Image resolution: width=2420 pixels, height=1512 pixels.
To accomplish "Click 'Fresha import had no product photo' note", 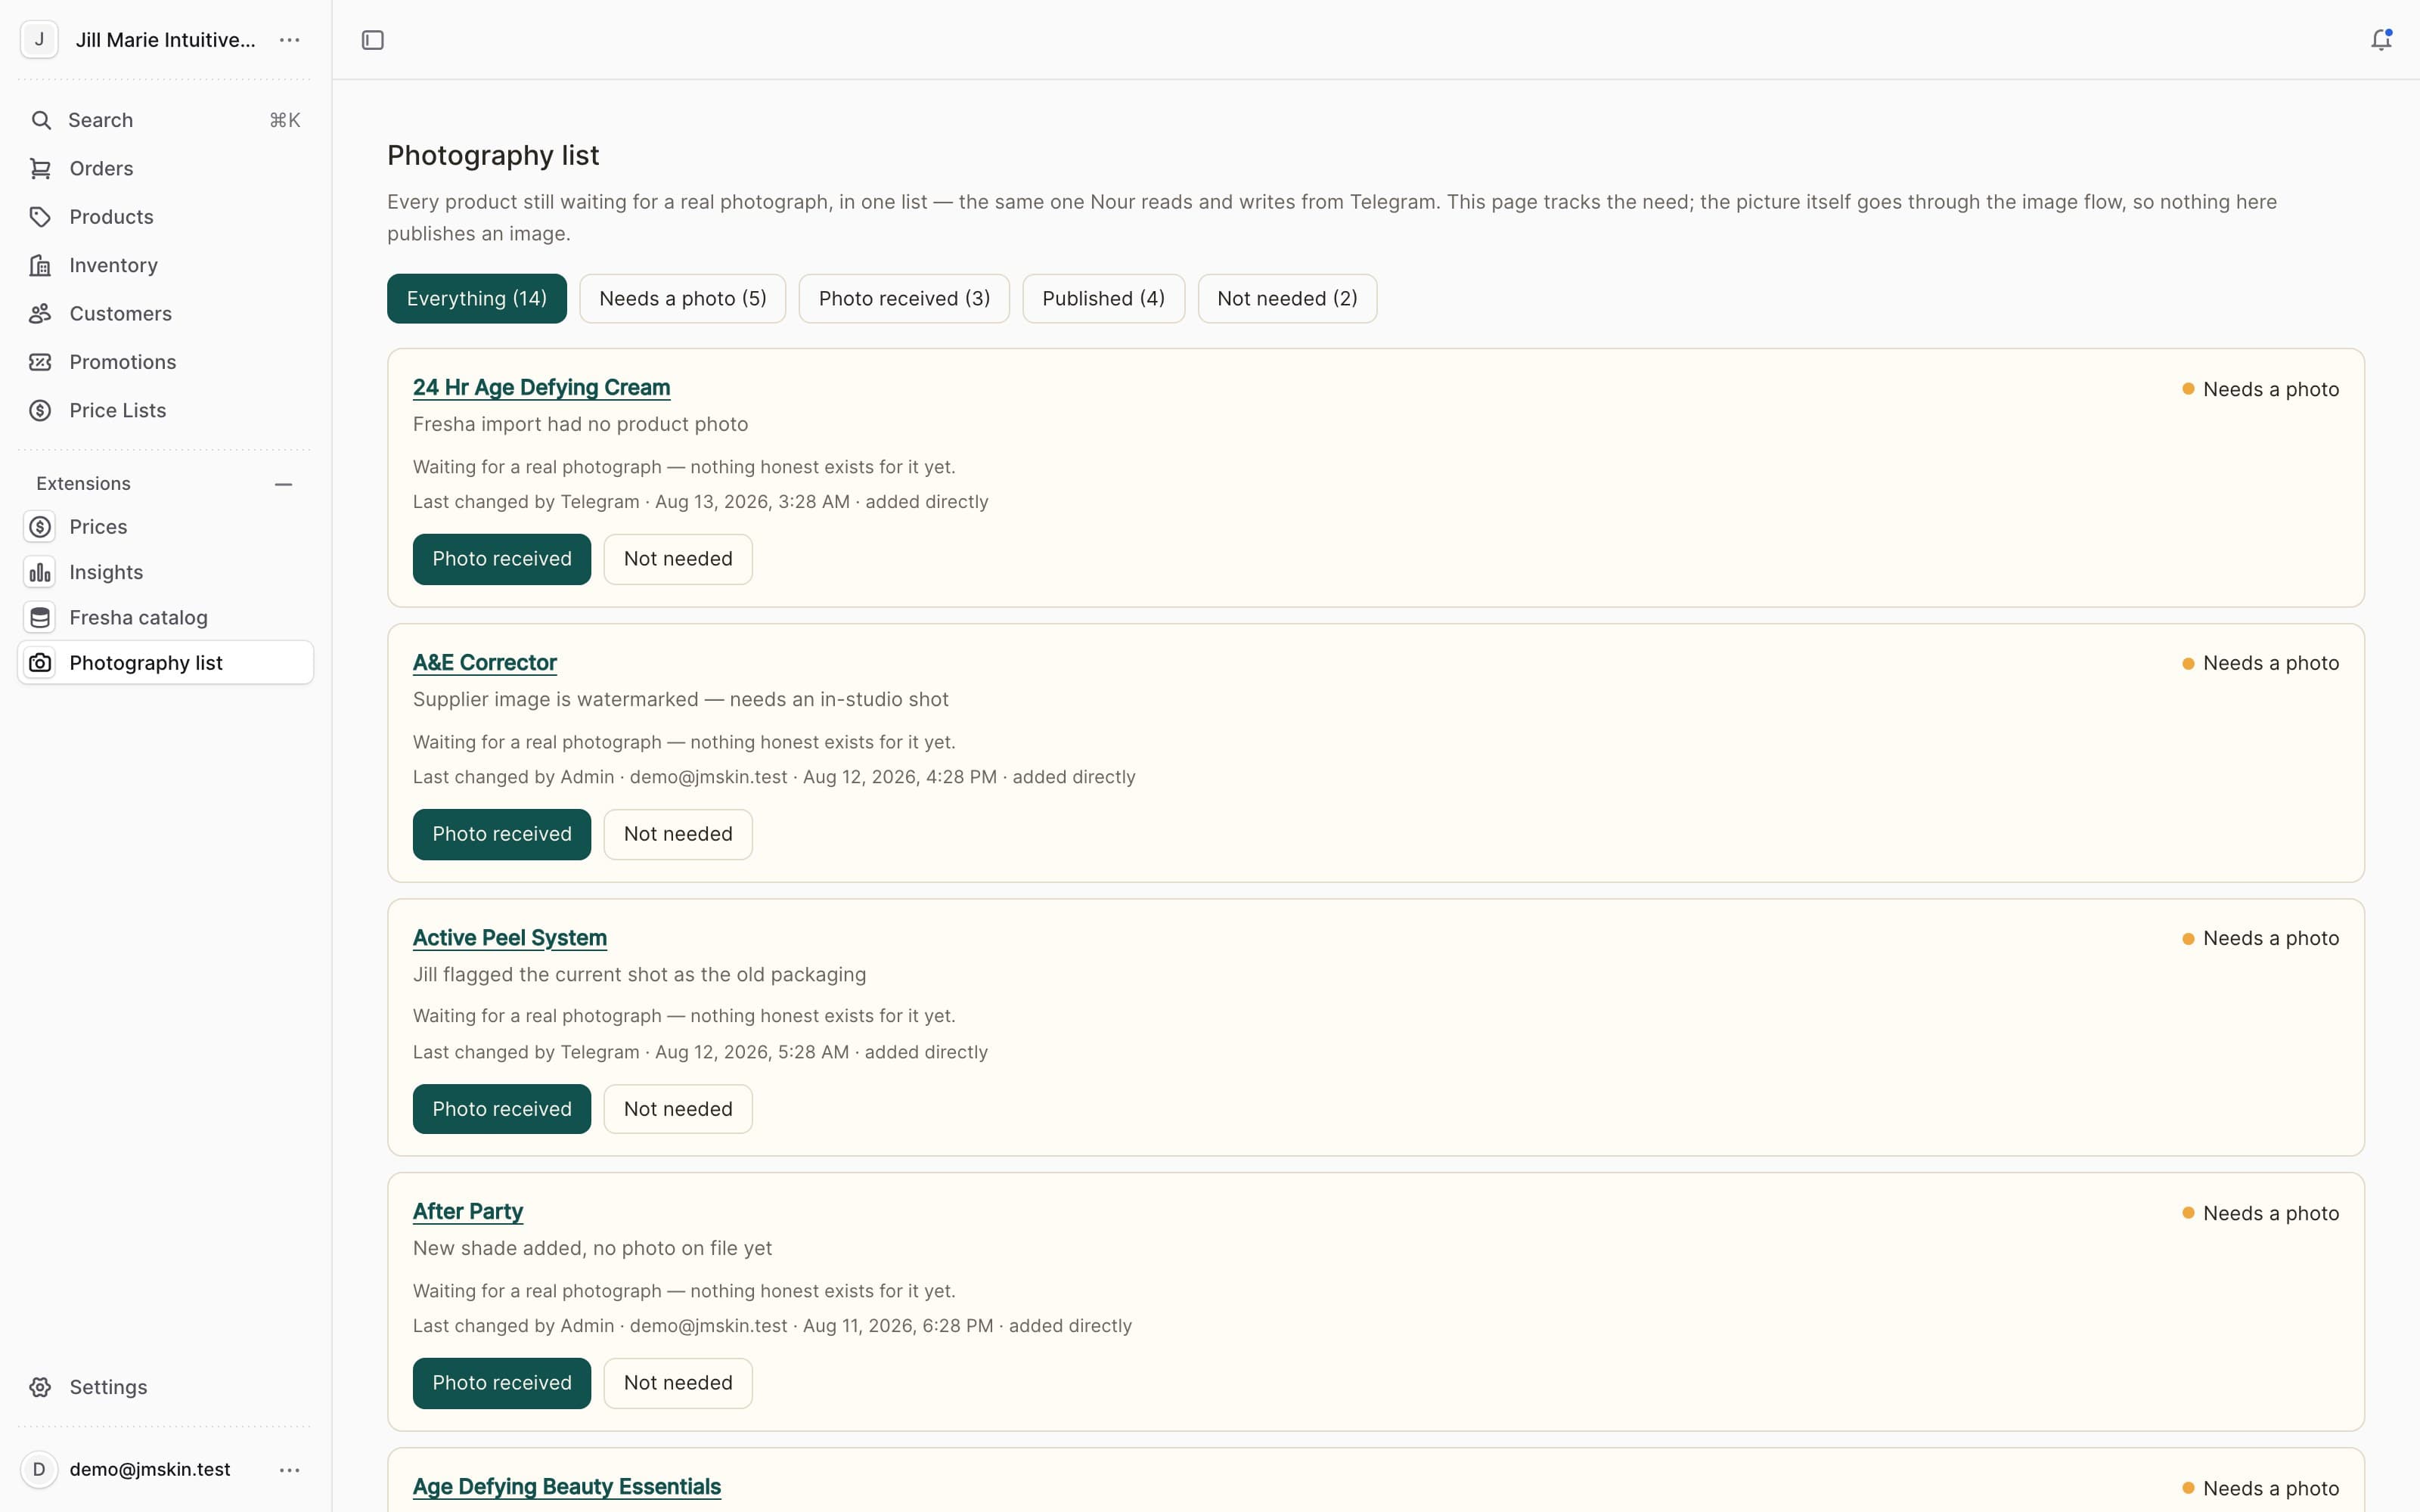I will pyautogui.click(x=580, y=424).
